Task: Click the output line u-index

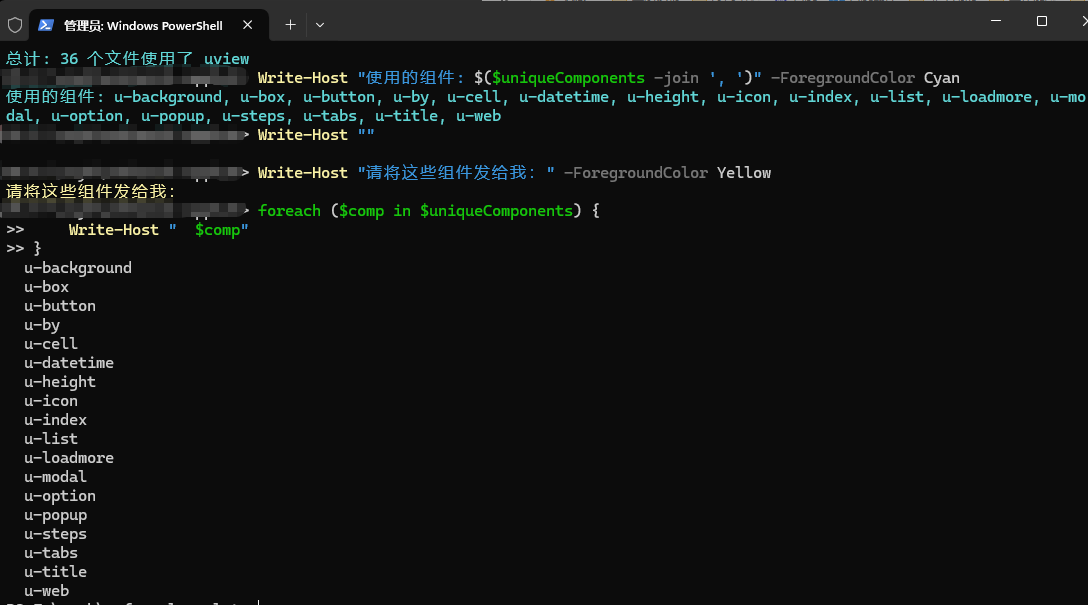Action: pyautogui.click(x=56, y=420)
